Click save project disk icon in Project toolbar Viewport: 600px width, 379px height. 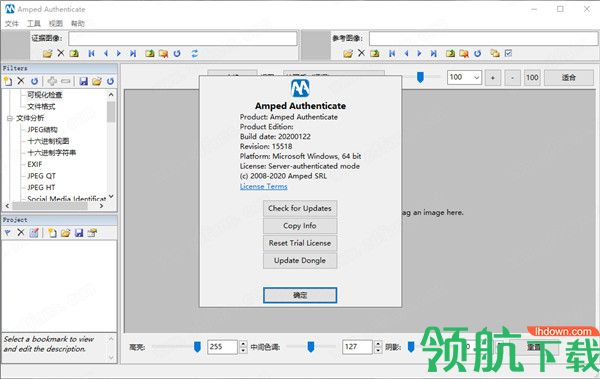coord(79,233)
